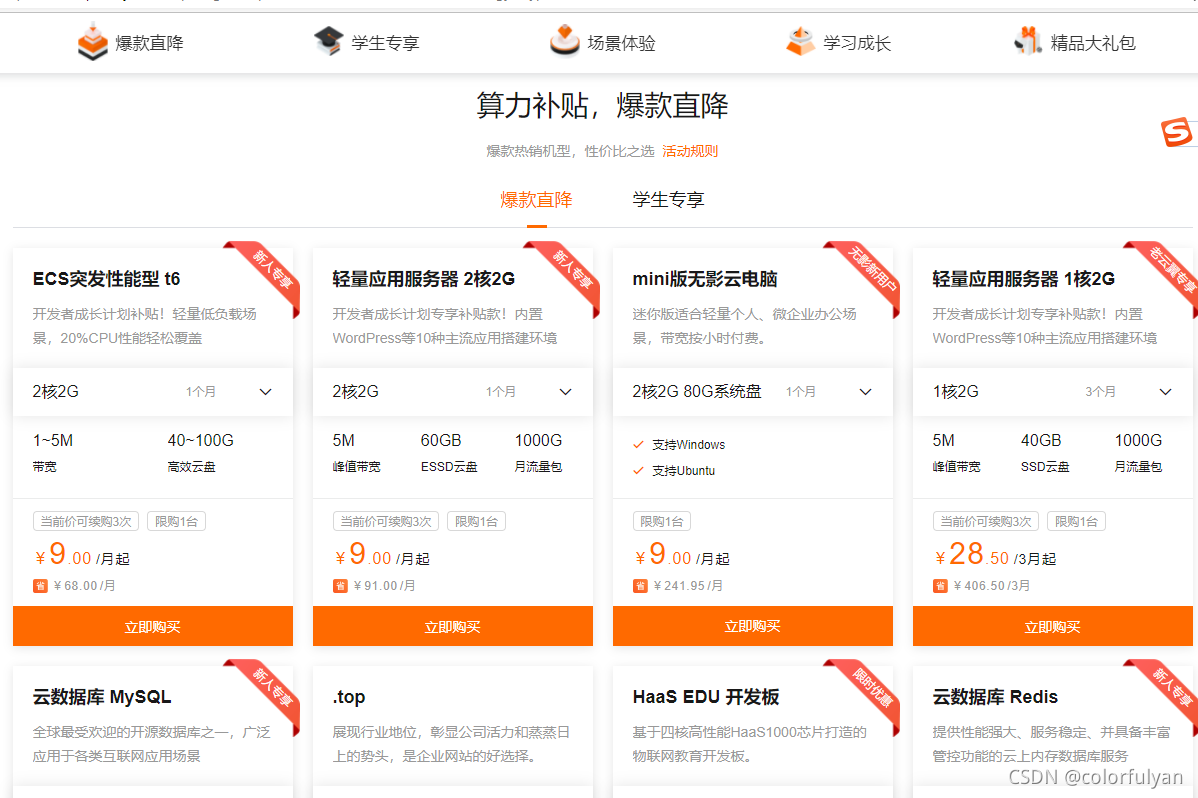
Task: Click the ¥28.50 /3月起 price
Action: (995, 555)
